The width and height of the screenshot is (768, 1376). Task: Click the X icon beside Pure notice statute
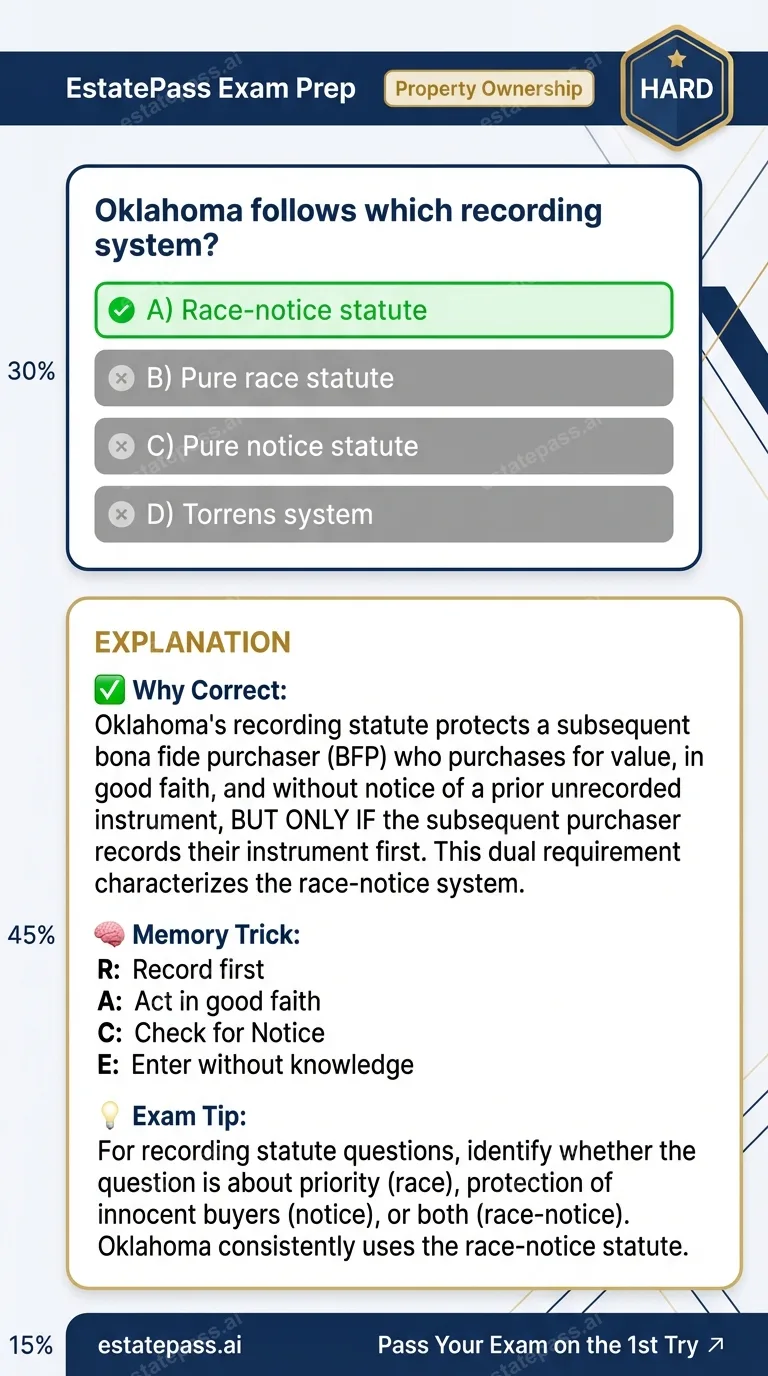[x=122, y=446]
